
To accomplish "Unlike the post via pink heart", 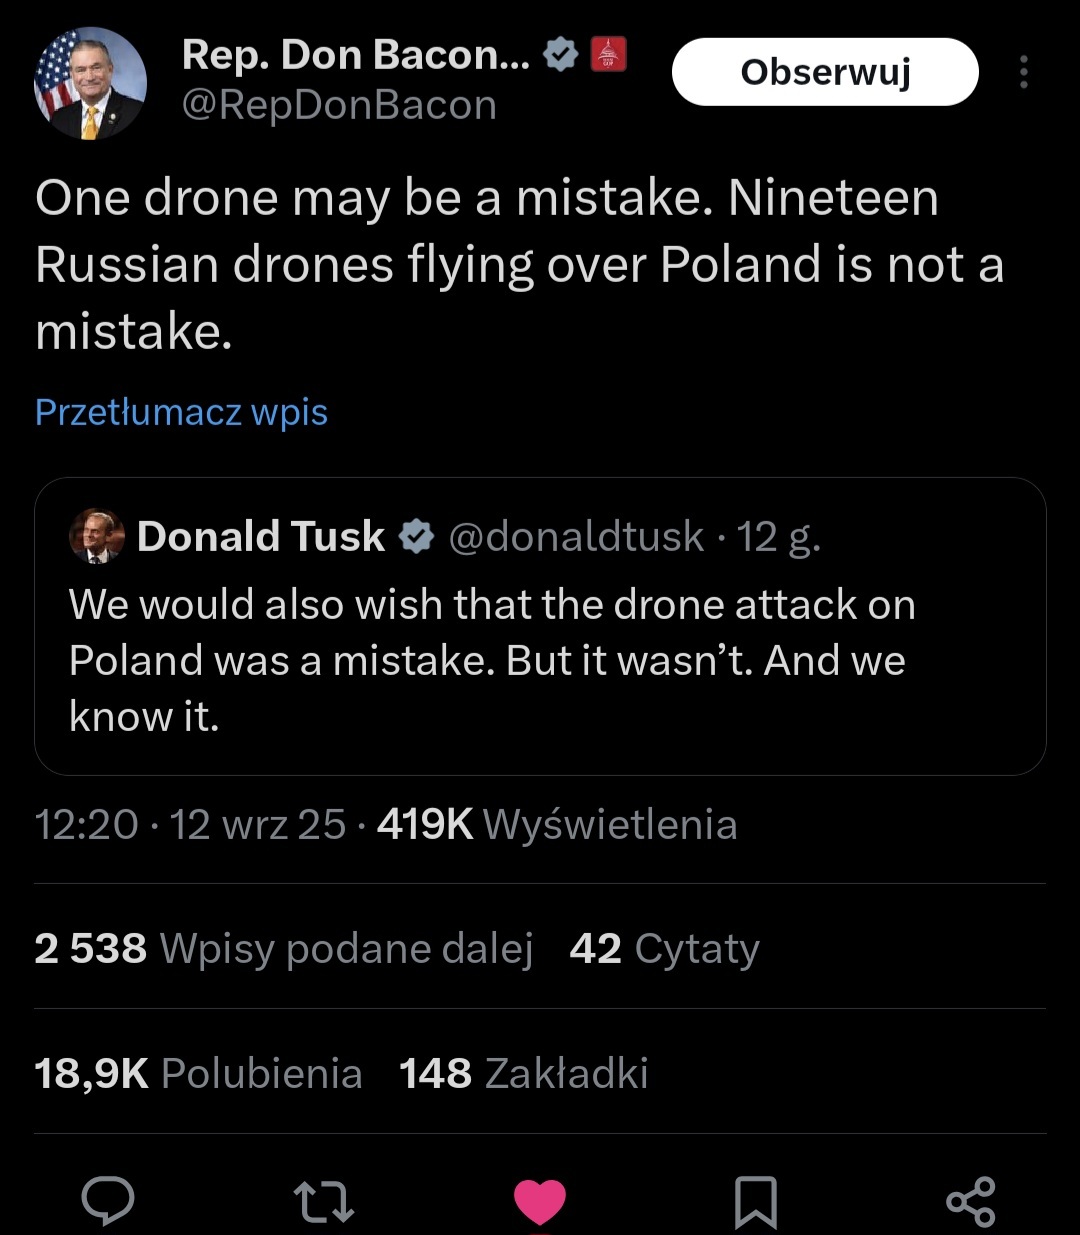I will (x=540, y=1201).
